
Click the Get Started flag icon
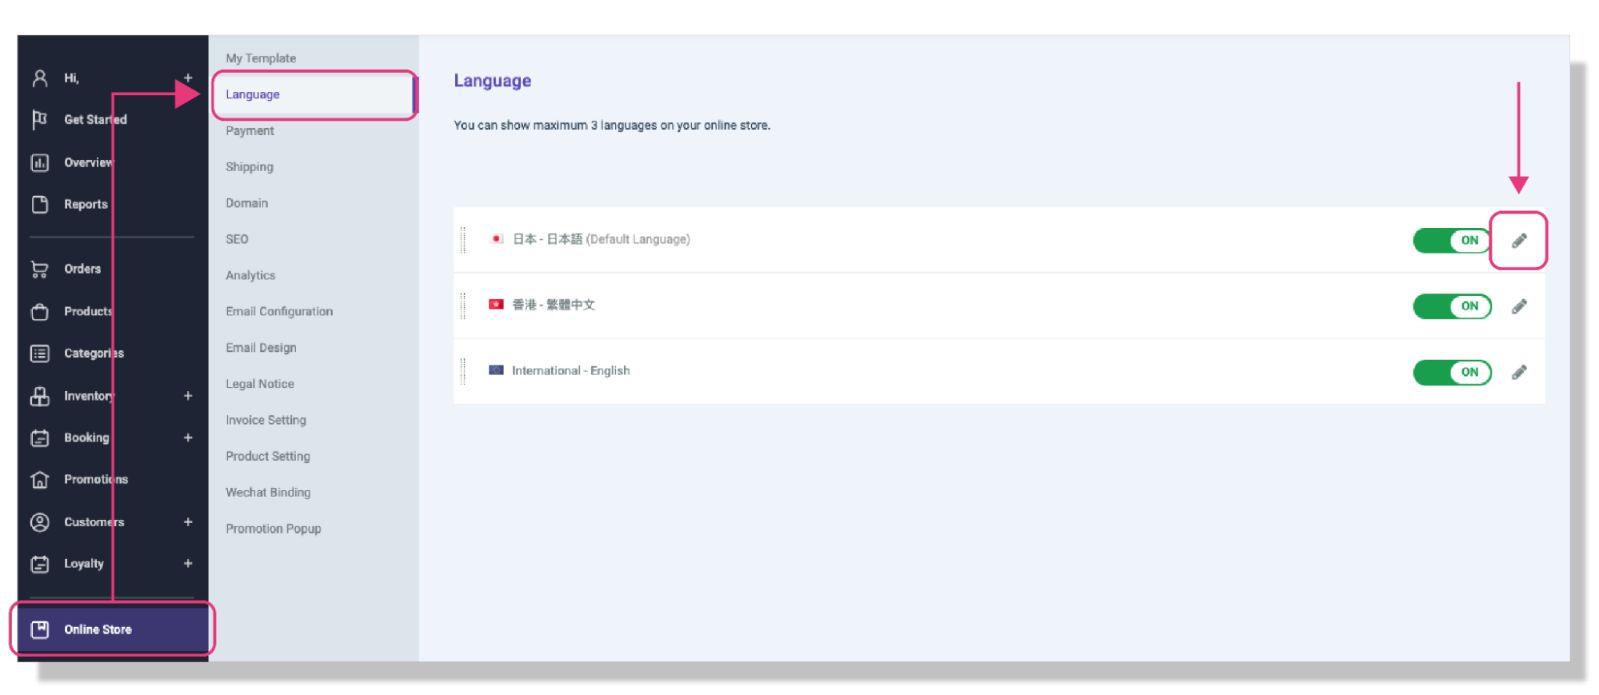(40, 119)
